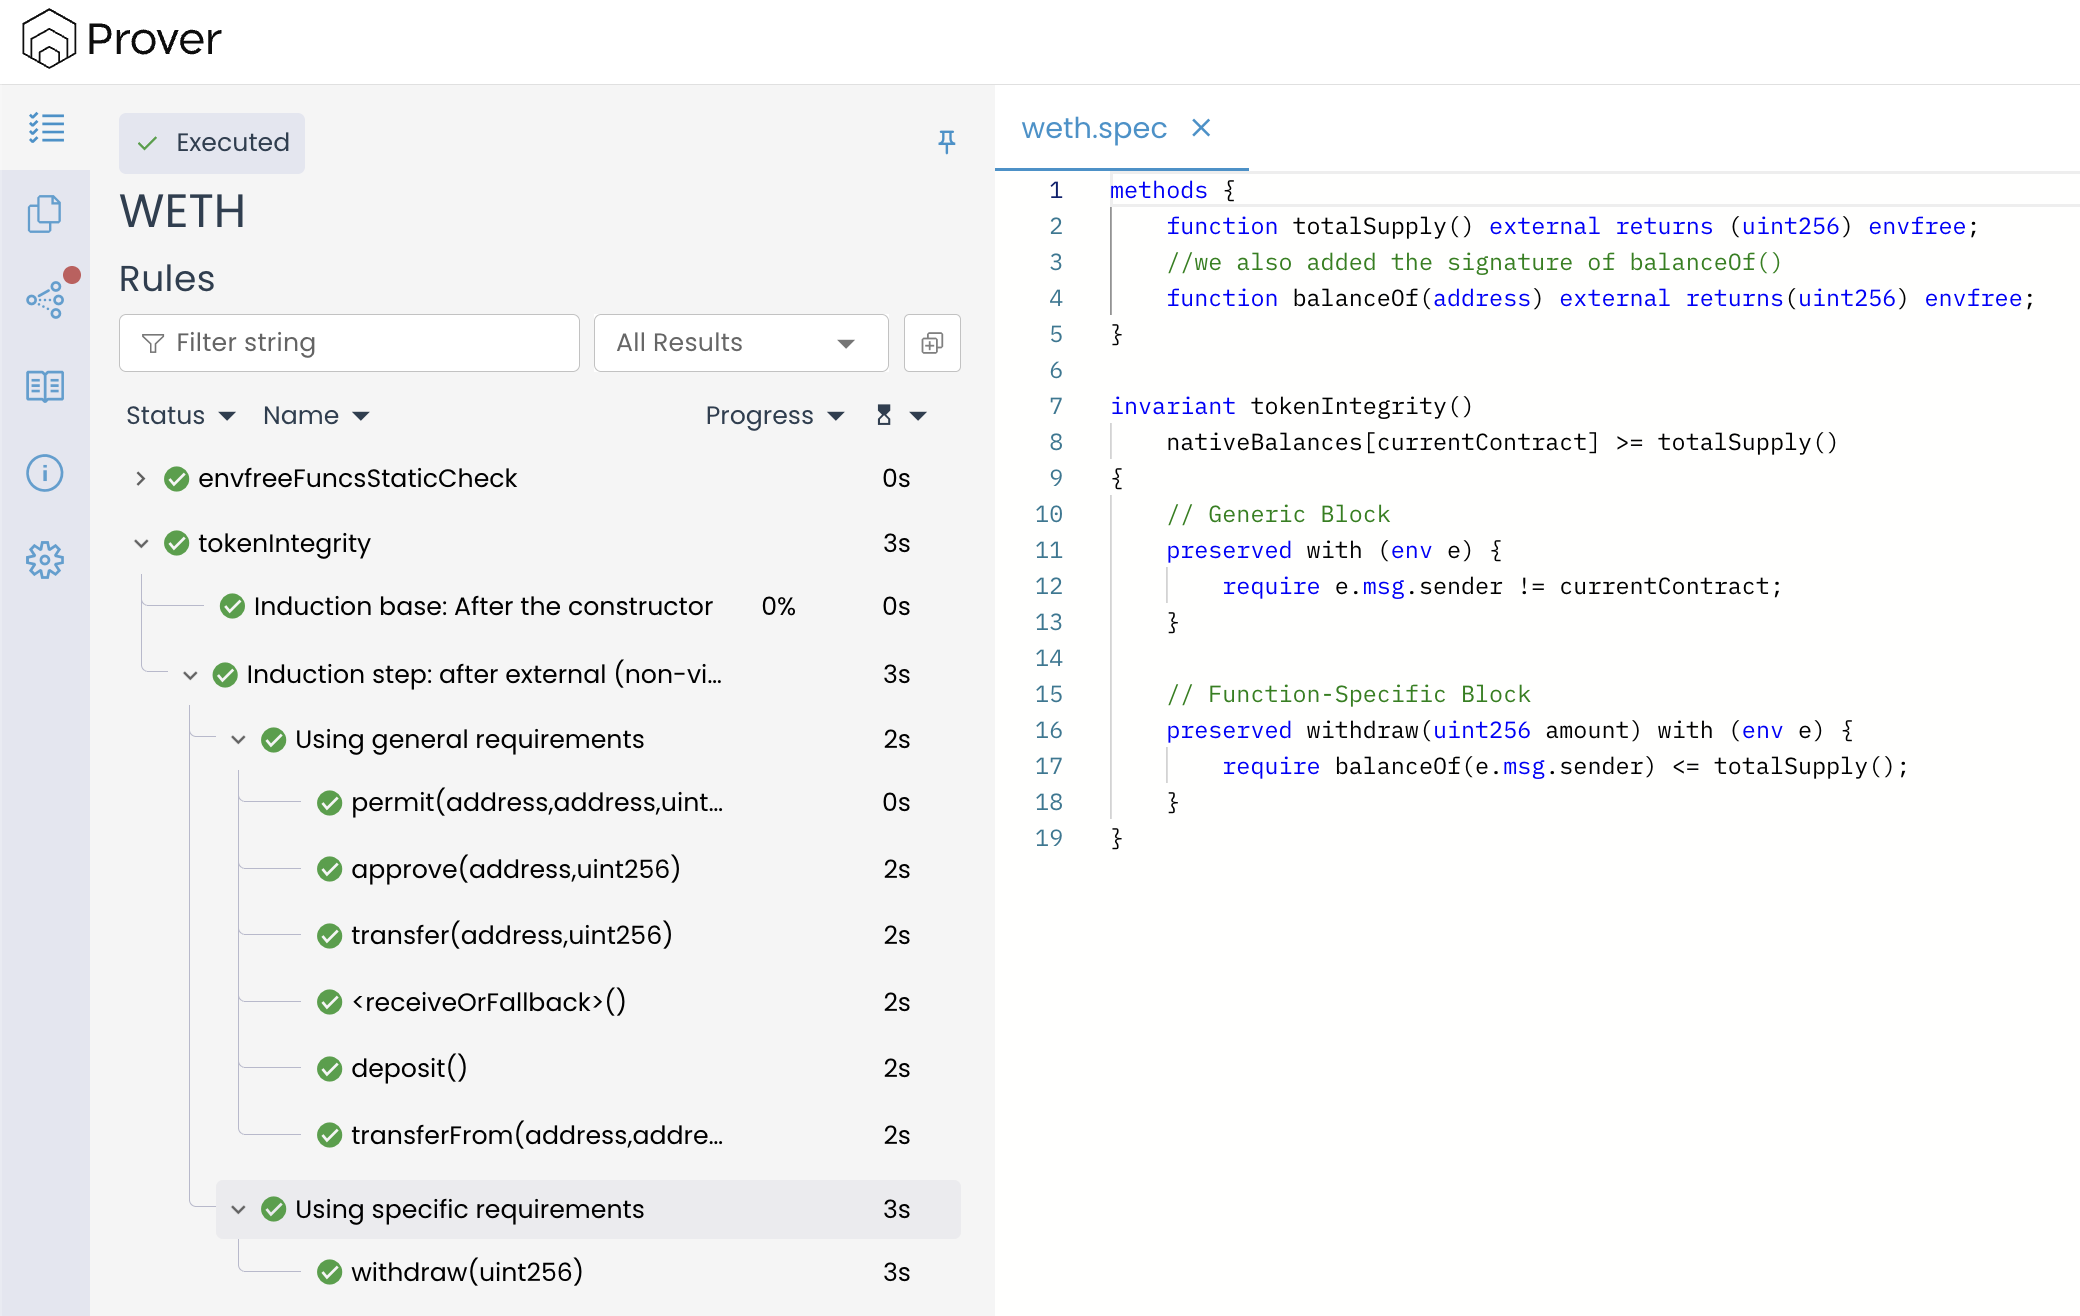Click the expand-all icon beside All Results
The height and width of the screenshot is (1316, 2080).
[932, 343]
